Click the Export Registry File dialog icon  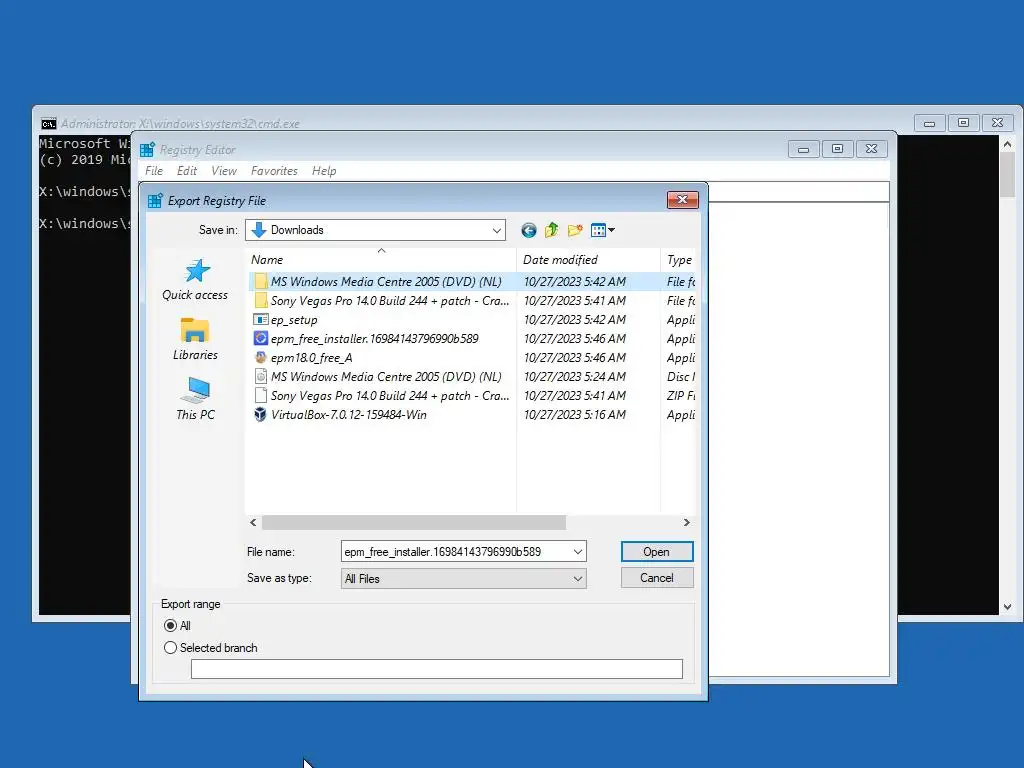155,200
